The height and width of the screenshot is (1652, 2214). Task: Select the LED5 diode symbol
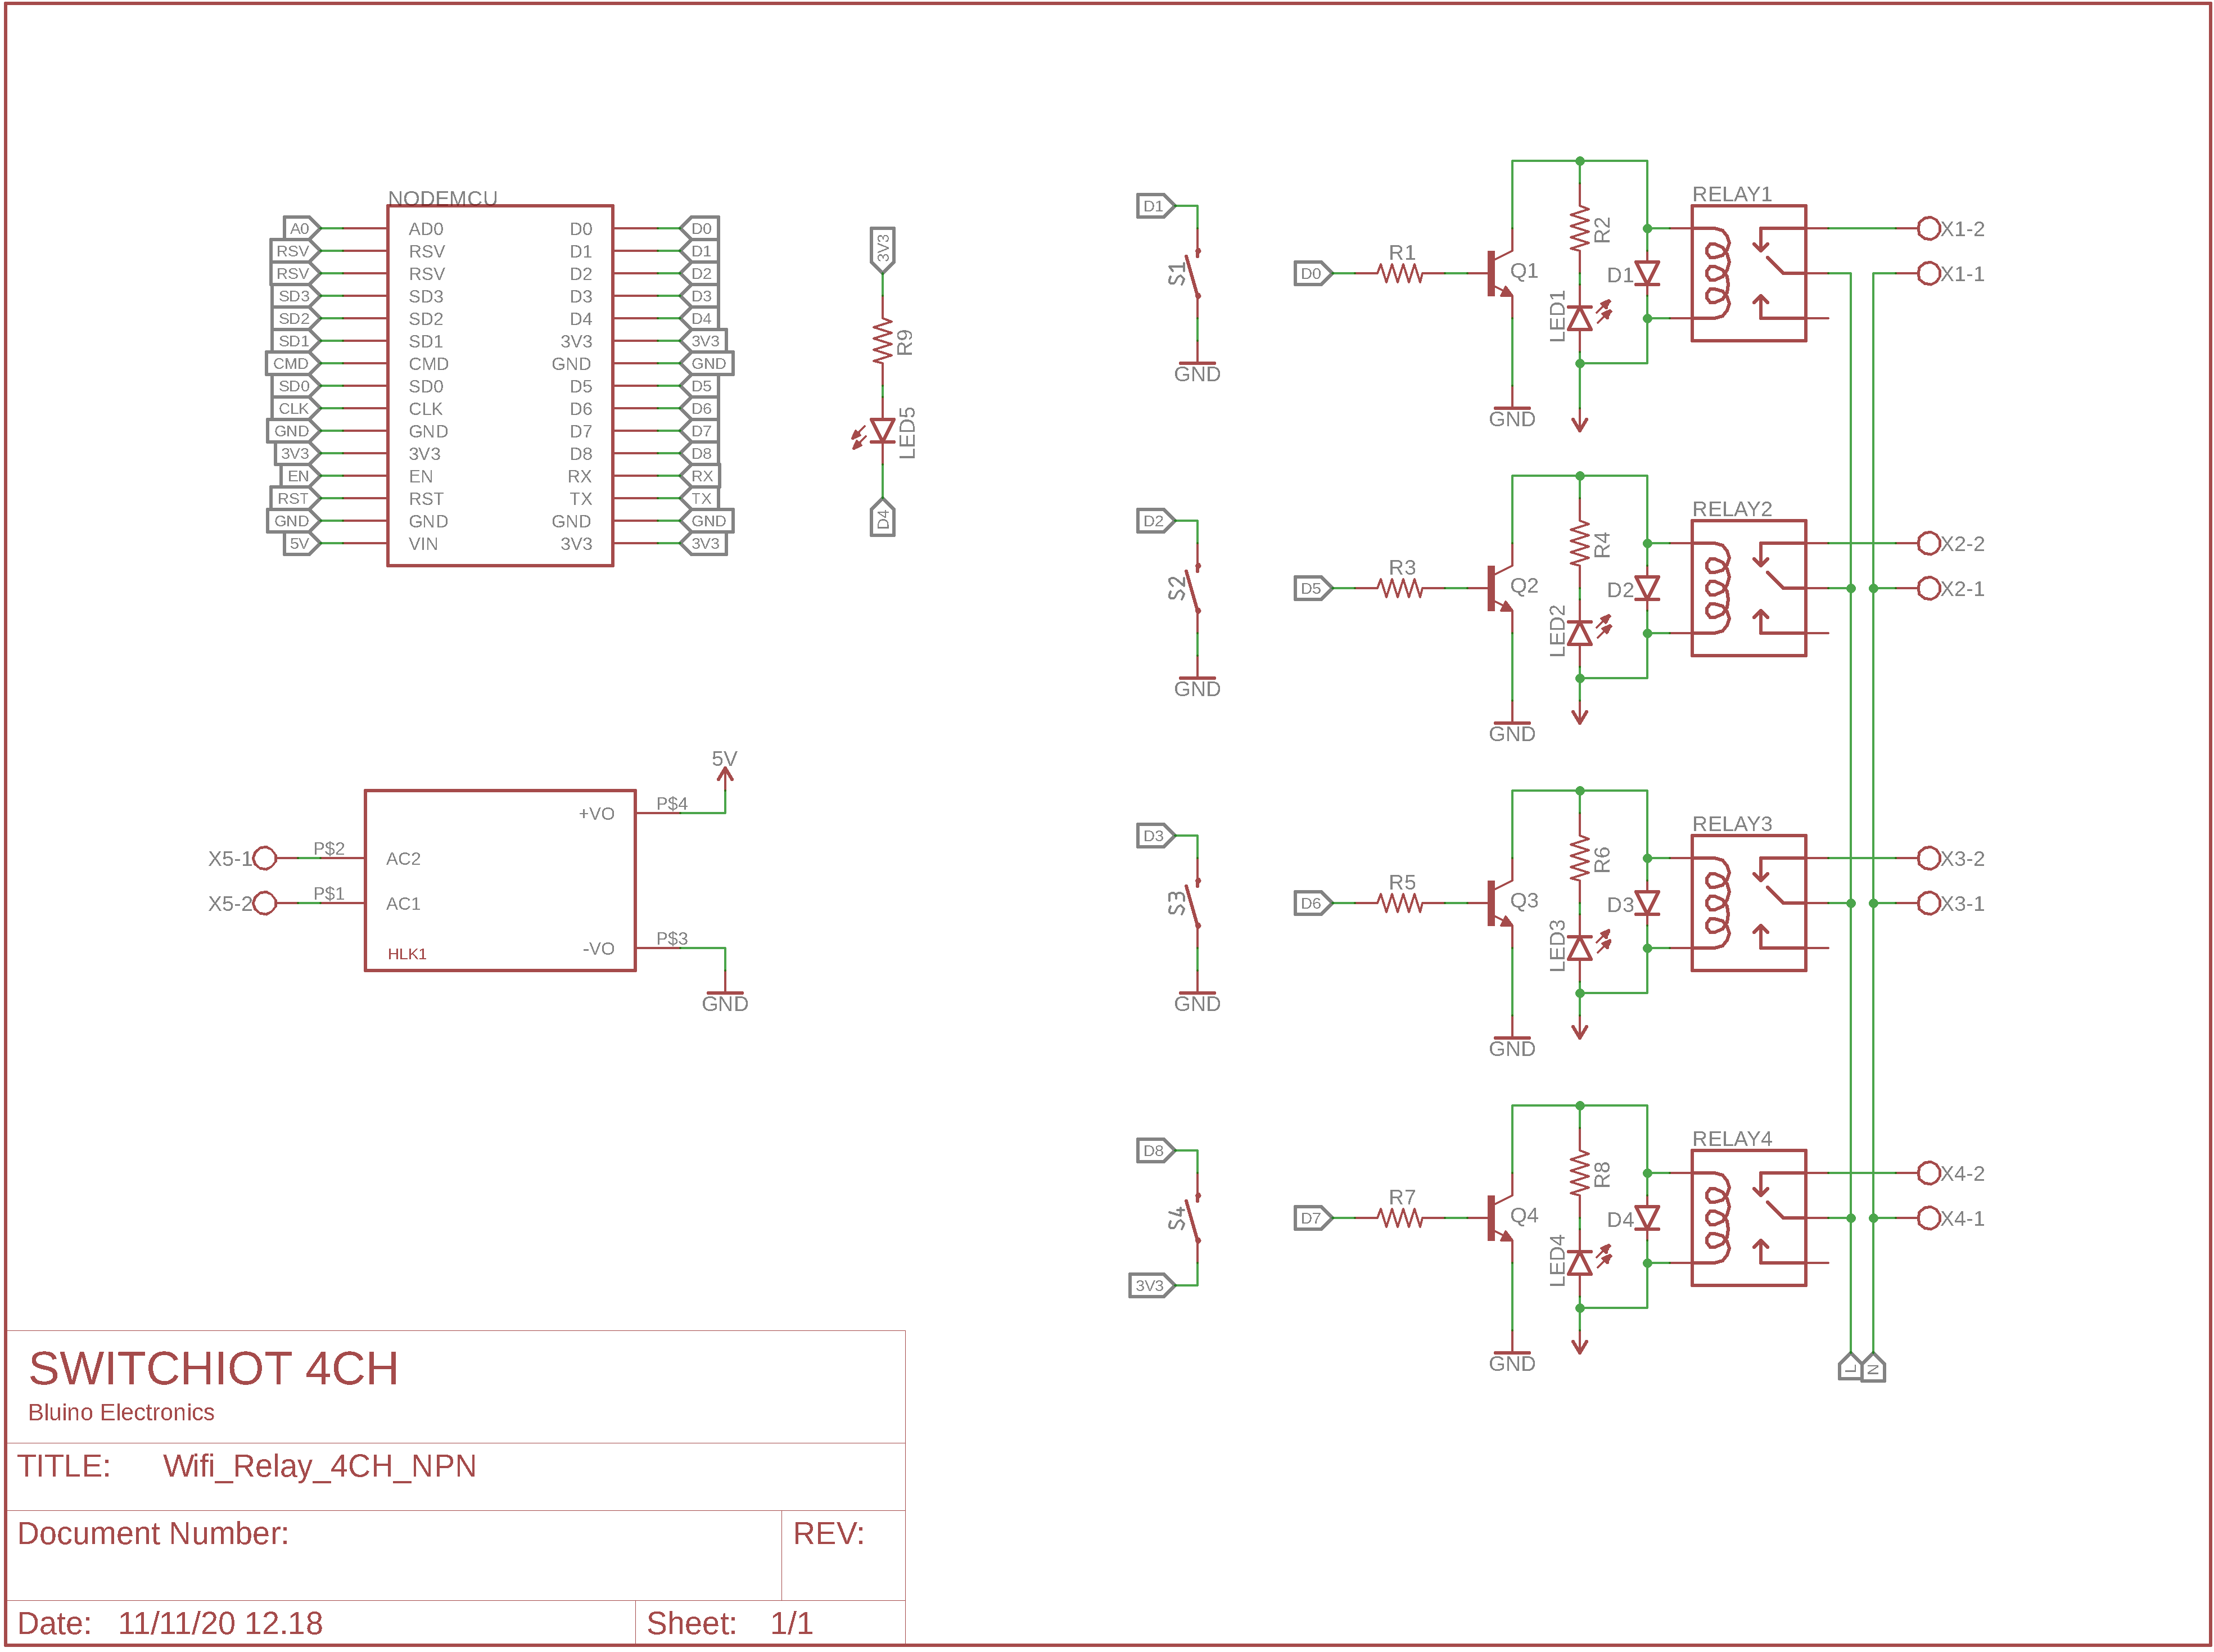point(882,431)
